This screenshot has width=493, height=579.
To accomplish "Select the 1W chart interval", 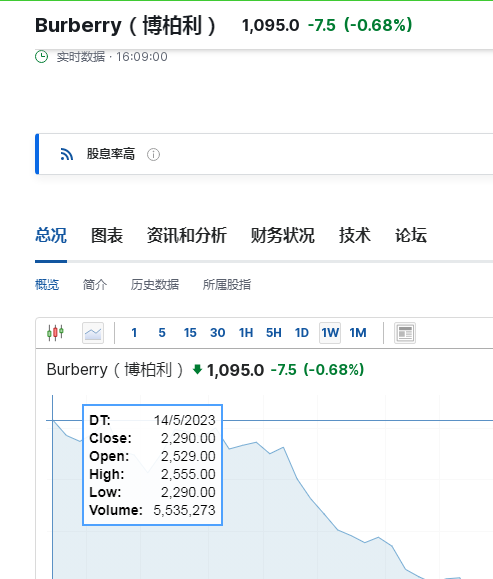I will (x=330, y=333).
